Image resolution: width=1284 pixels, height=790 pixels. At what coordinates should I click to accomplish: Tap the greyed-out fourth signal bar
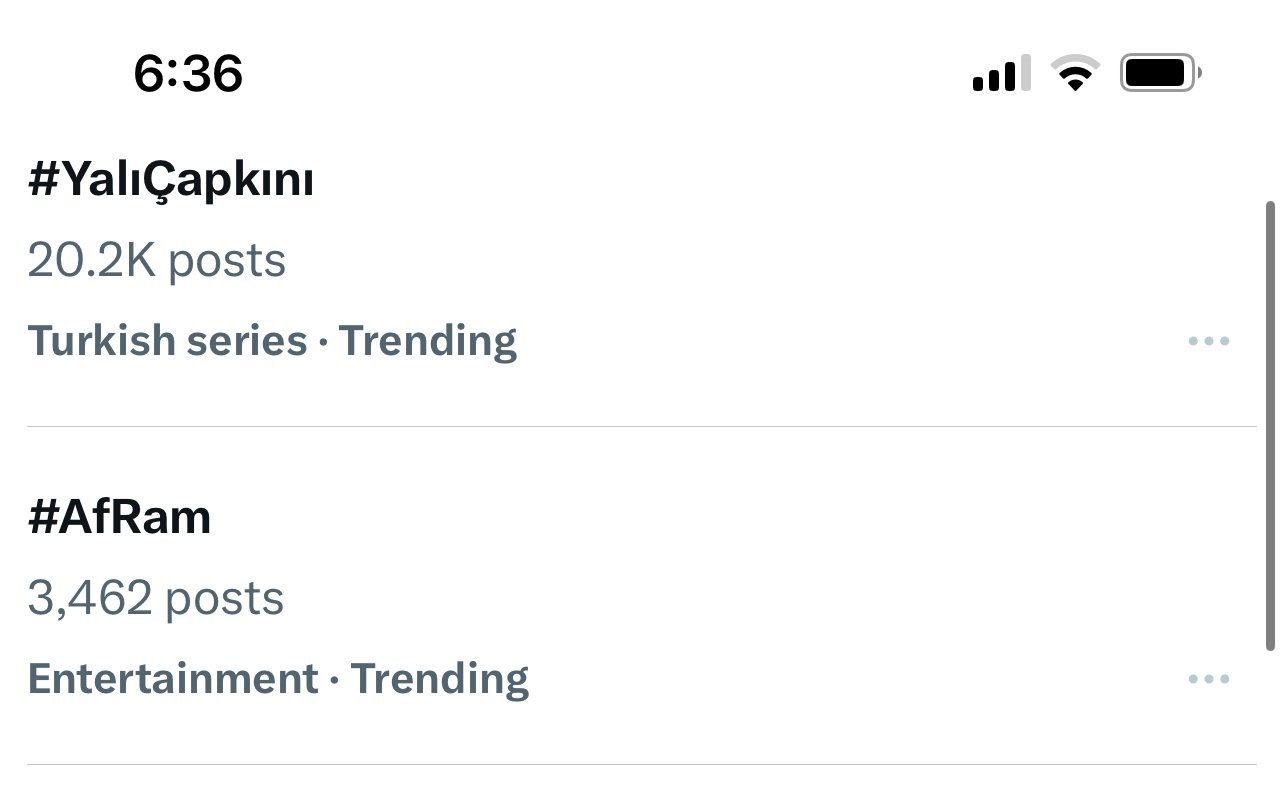1025,74
